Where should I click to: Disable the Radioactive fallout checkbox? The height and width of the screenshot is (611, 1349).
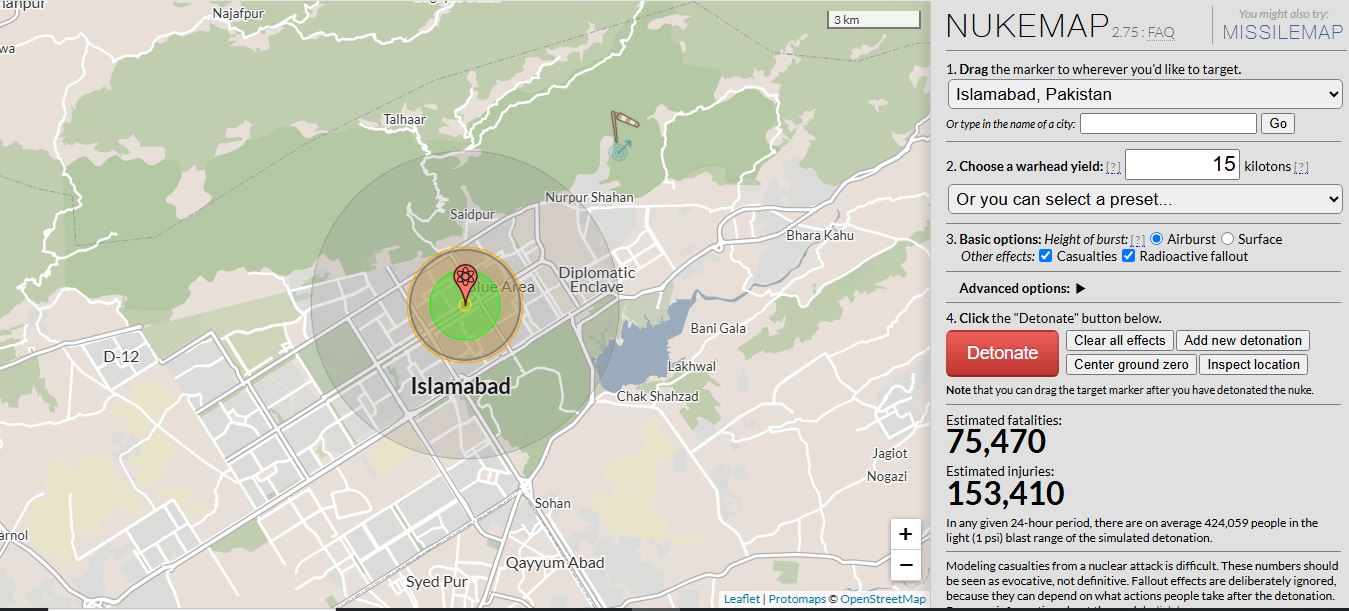(x=1128, y=256)
